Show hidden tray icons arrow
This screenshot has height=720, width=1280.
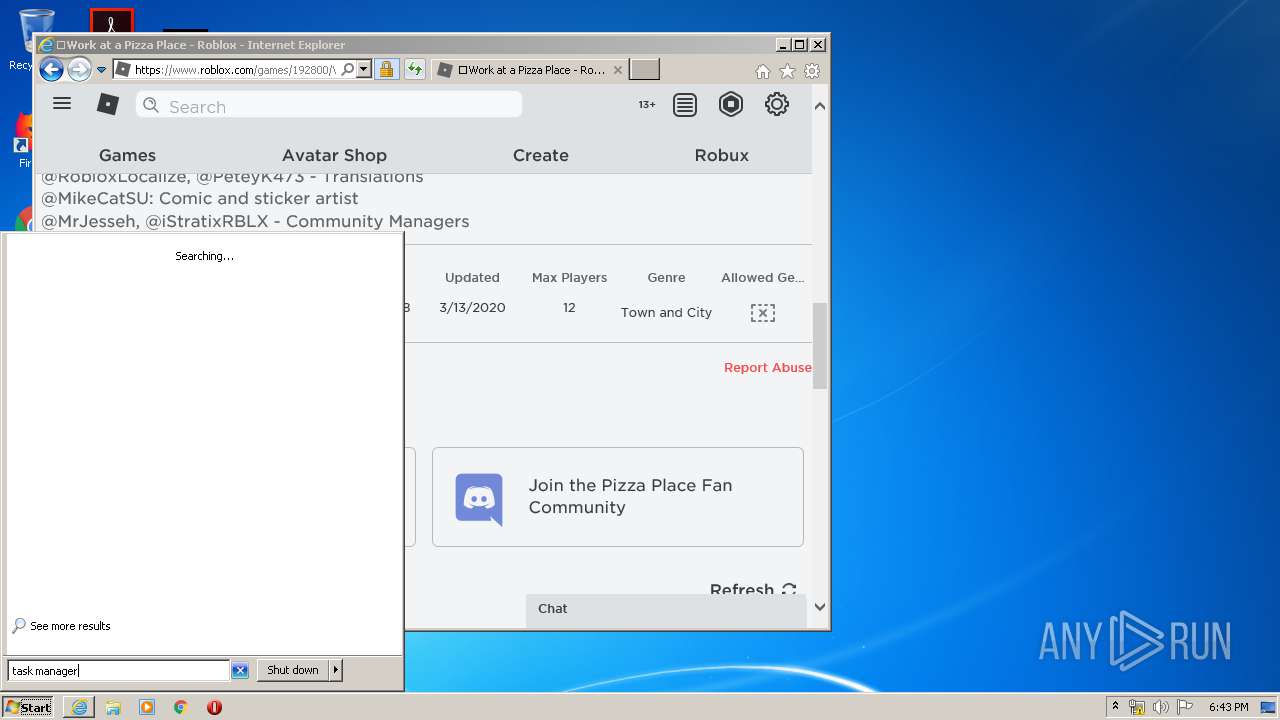(1115, 706)
